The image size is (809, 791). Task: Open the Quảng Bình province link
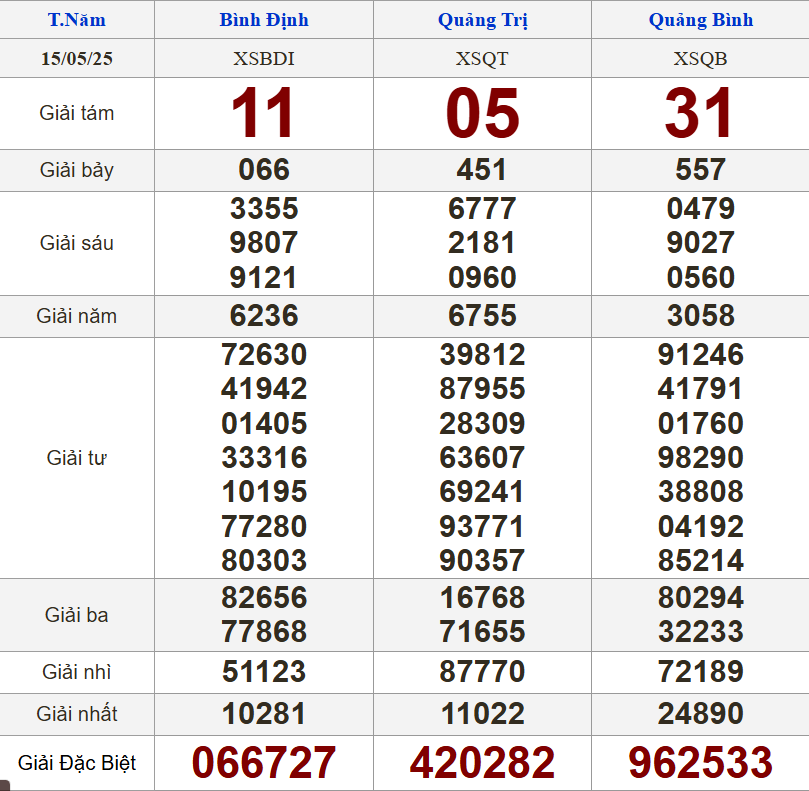700,20
